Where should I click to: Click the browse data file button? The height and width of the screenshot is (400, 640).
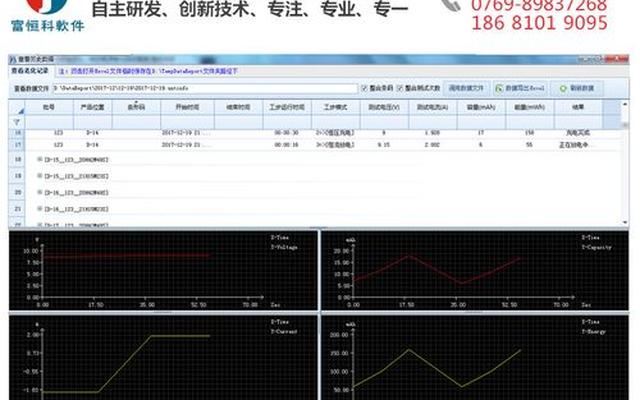click(x=466, y=88)
